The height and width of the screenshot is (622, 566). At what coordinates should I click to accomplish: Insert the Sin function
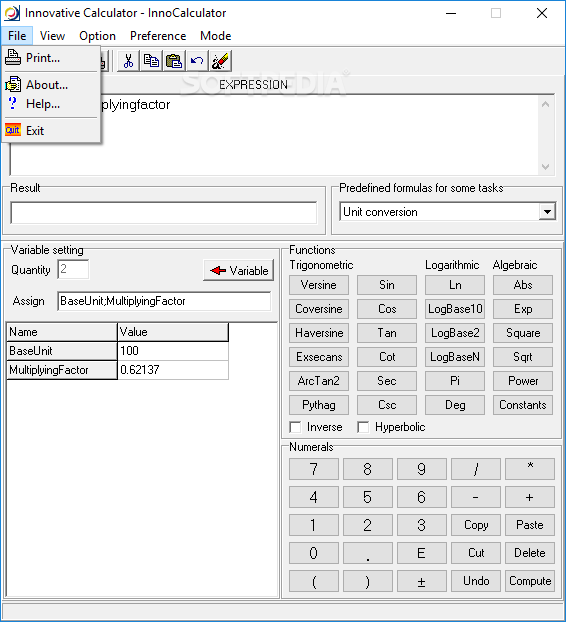(387, 285)
